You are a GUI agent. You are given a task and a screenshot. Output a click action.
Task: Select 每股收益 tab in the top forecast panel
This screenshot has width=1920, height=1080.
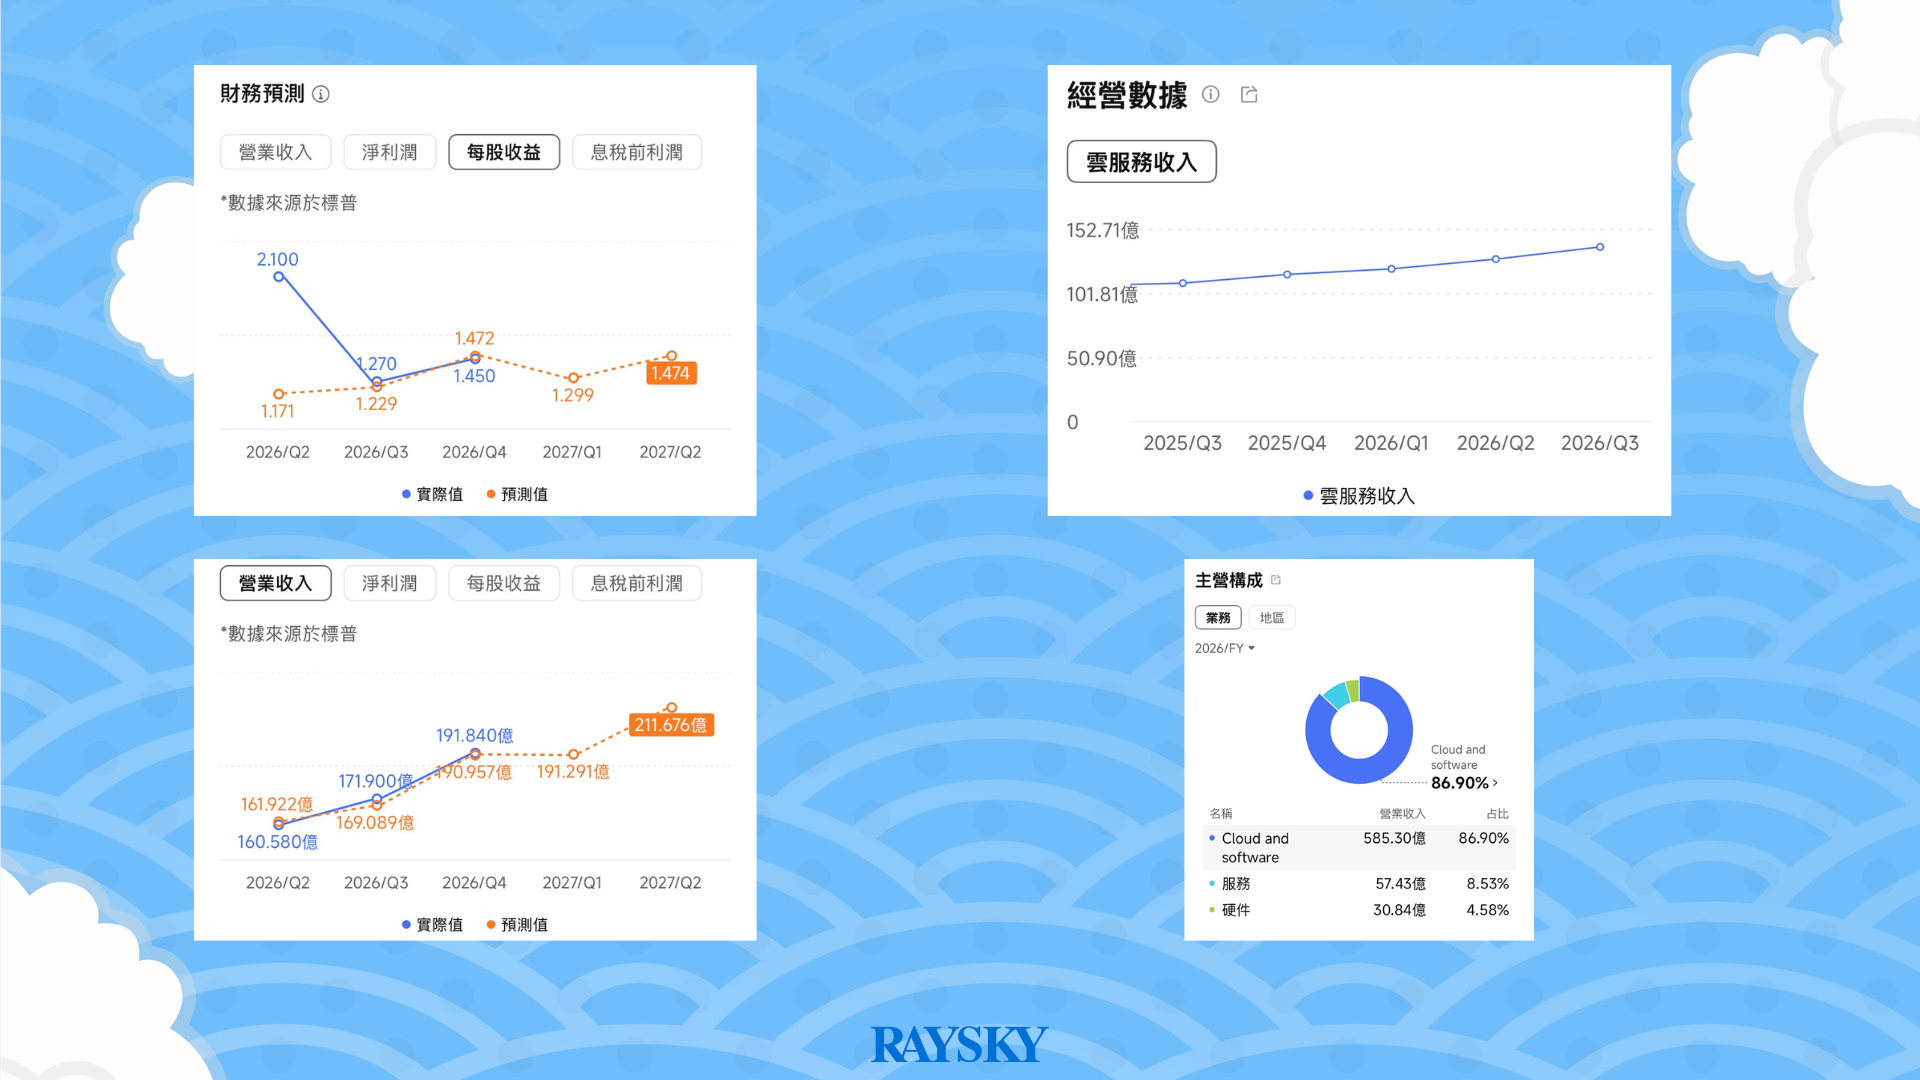pos(504,152)
